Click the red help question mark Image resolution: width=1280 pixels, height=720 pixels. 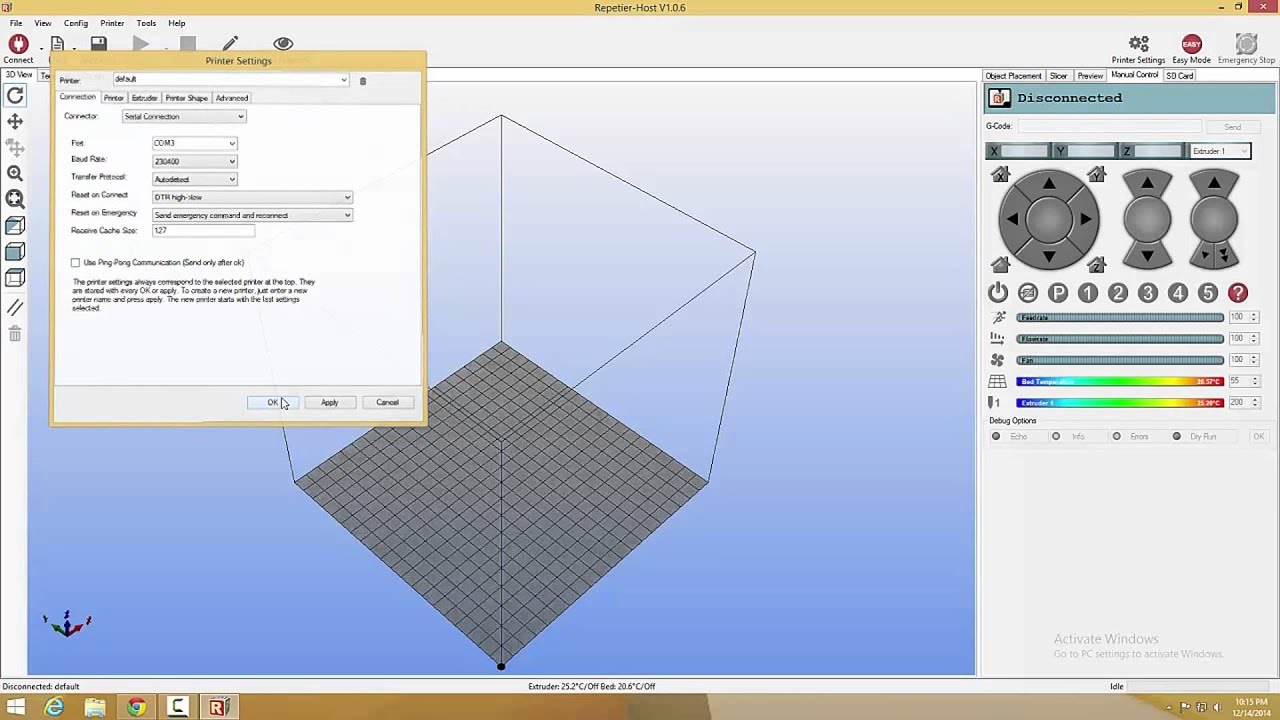(x=1238, y=293)
